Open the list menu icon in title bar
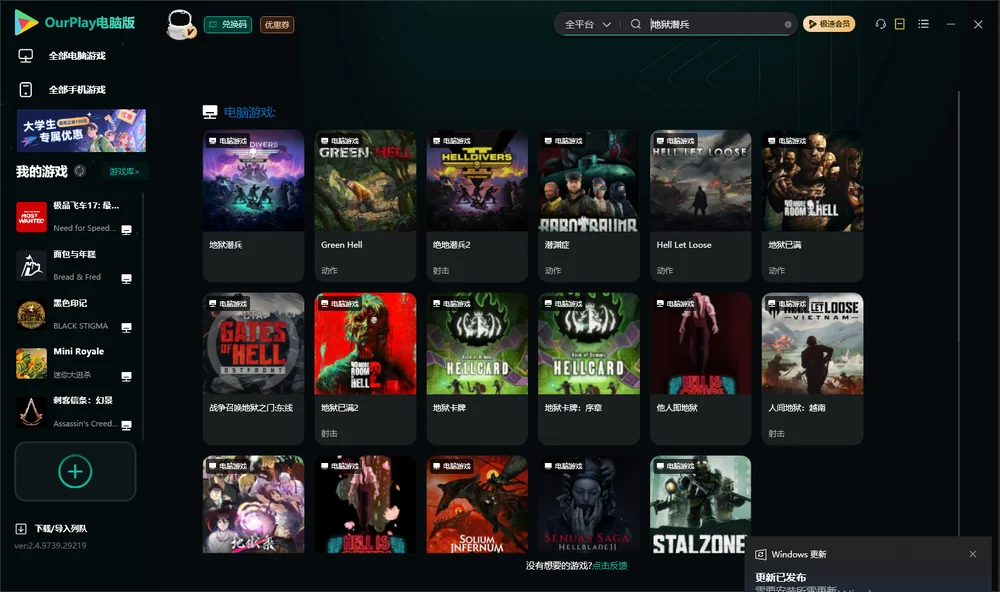Image resolution: width=1000 pixels, height=592 pixels. (923, 24)
